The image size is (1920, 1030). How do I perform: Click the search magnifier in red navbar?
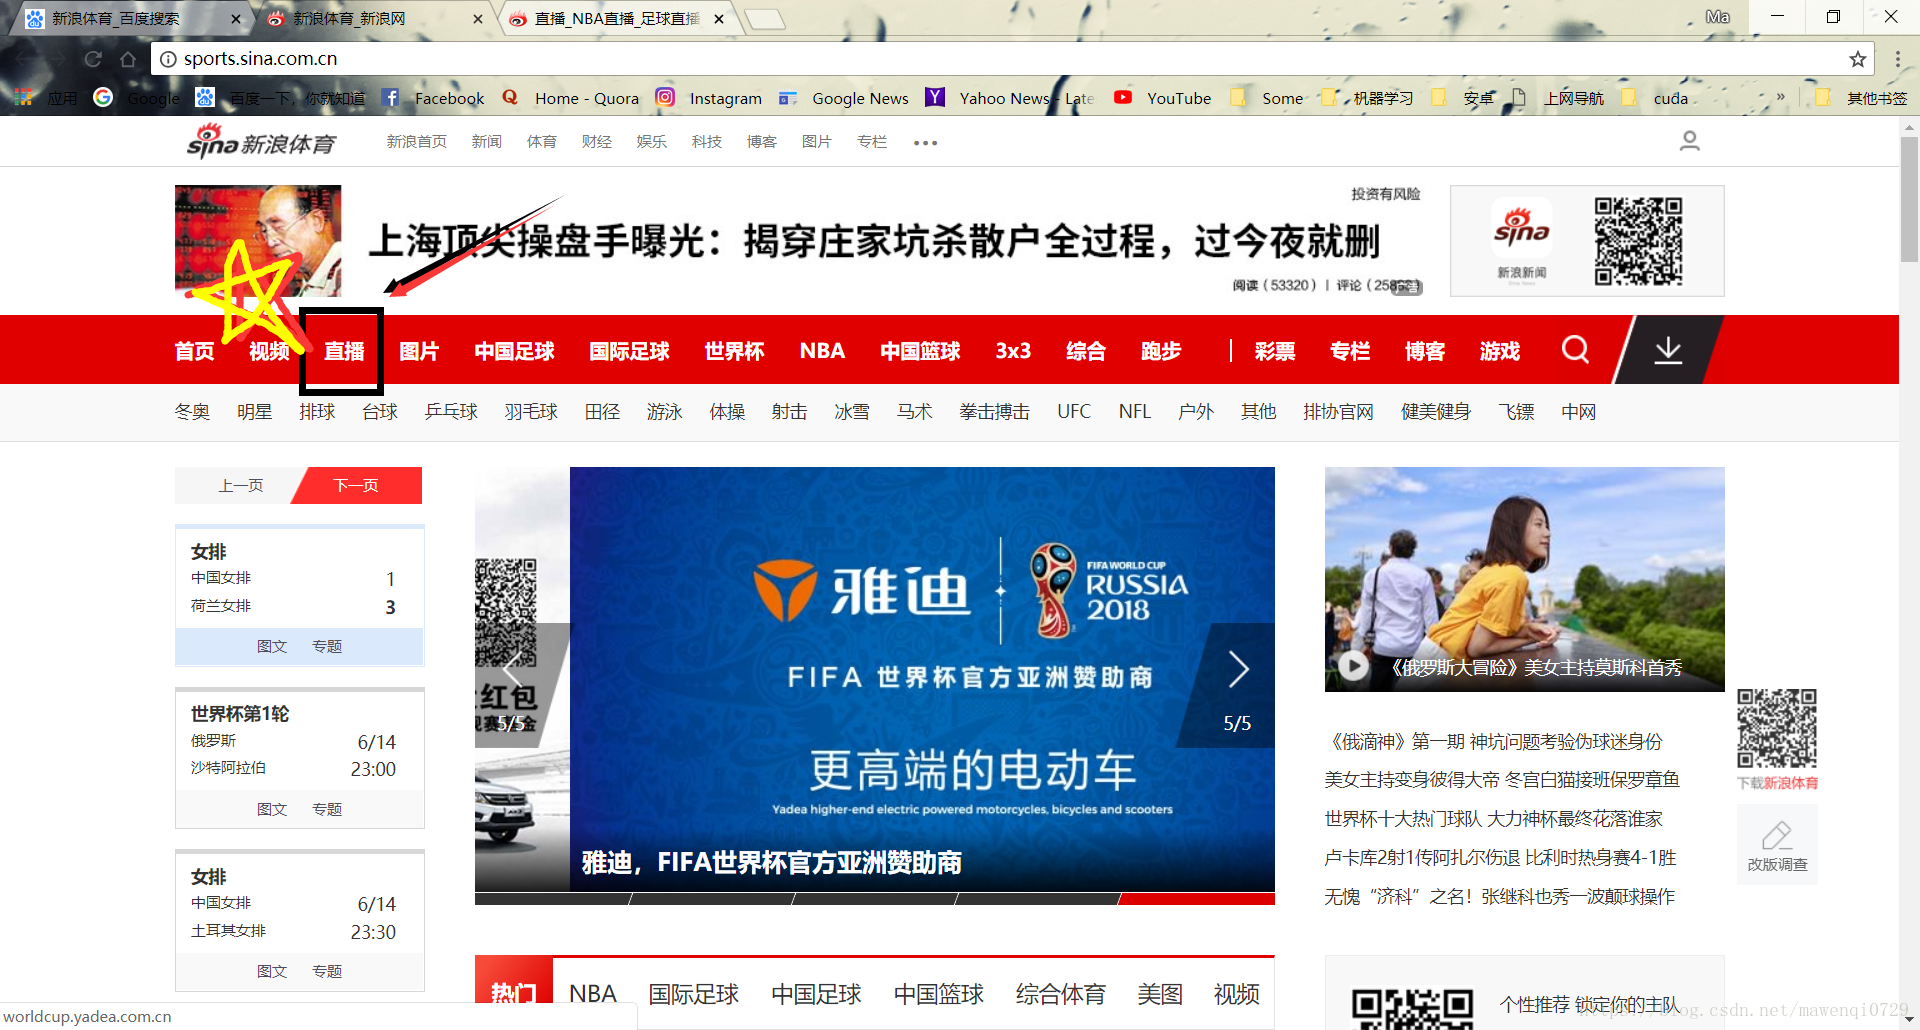tap(1575, 350)
